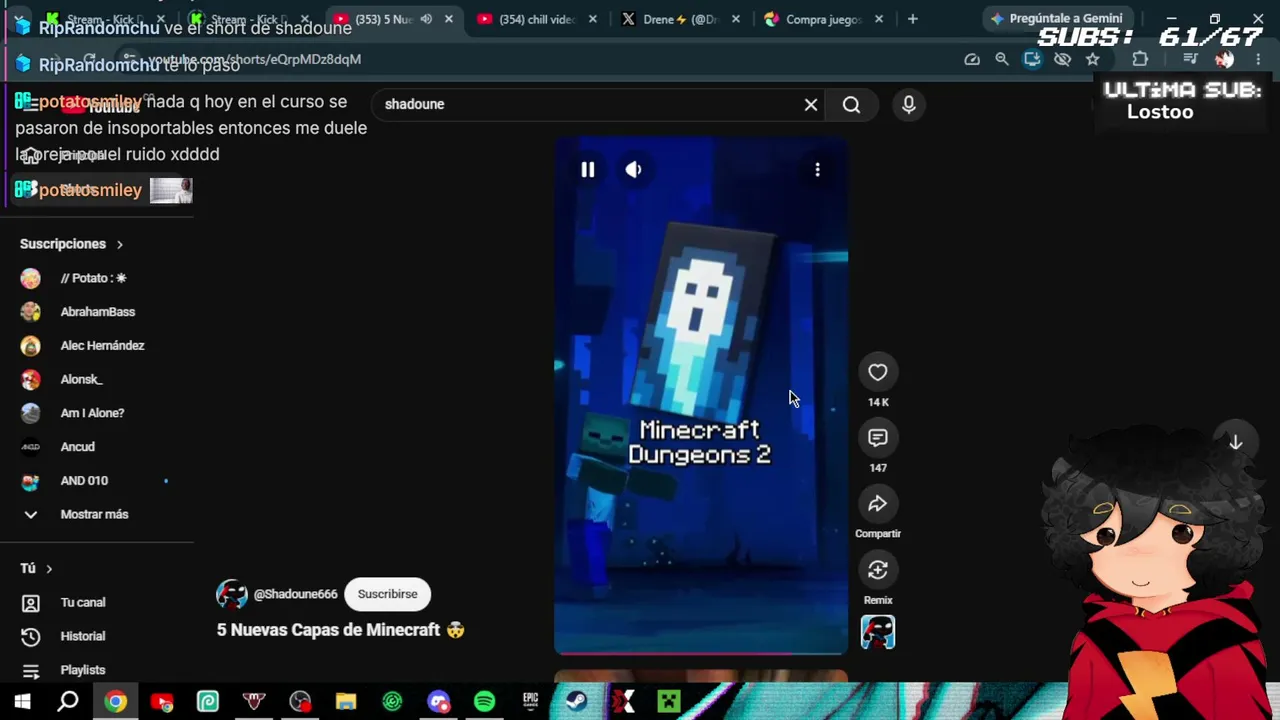Mute the Shorts video volume
The height and width of the screenshot is (720, 1280).
[x=633, y=170]
